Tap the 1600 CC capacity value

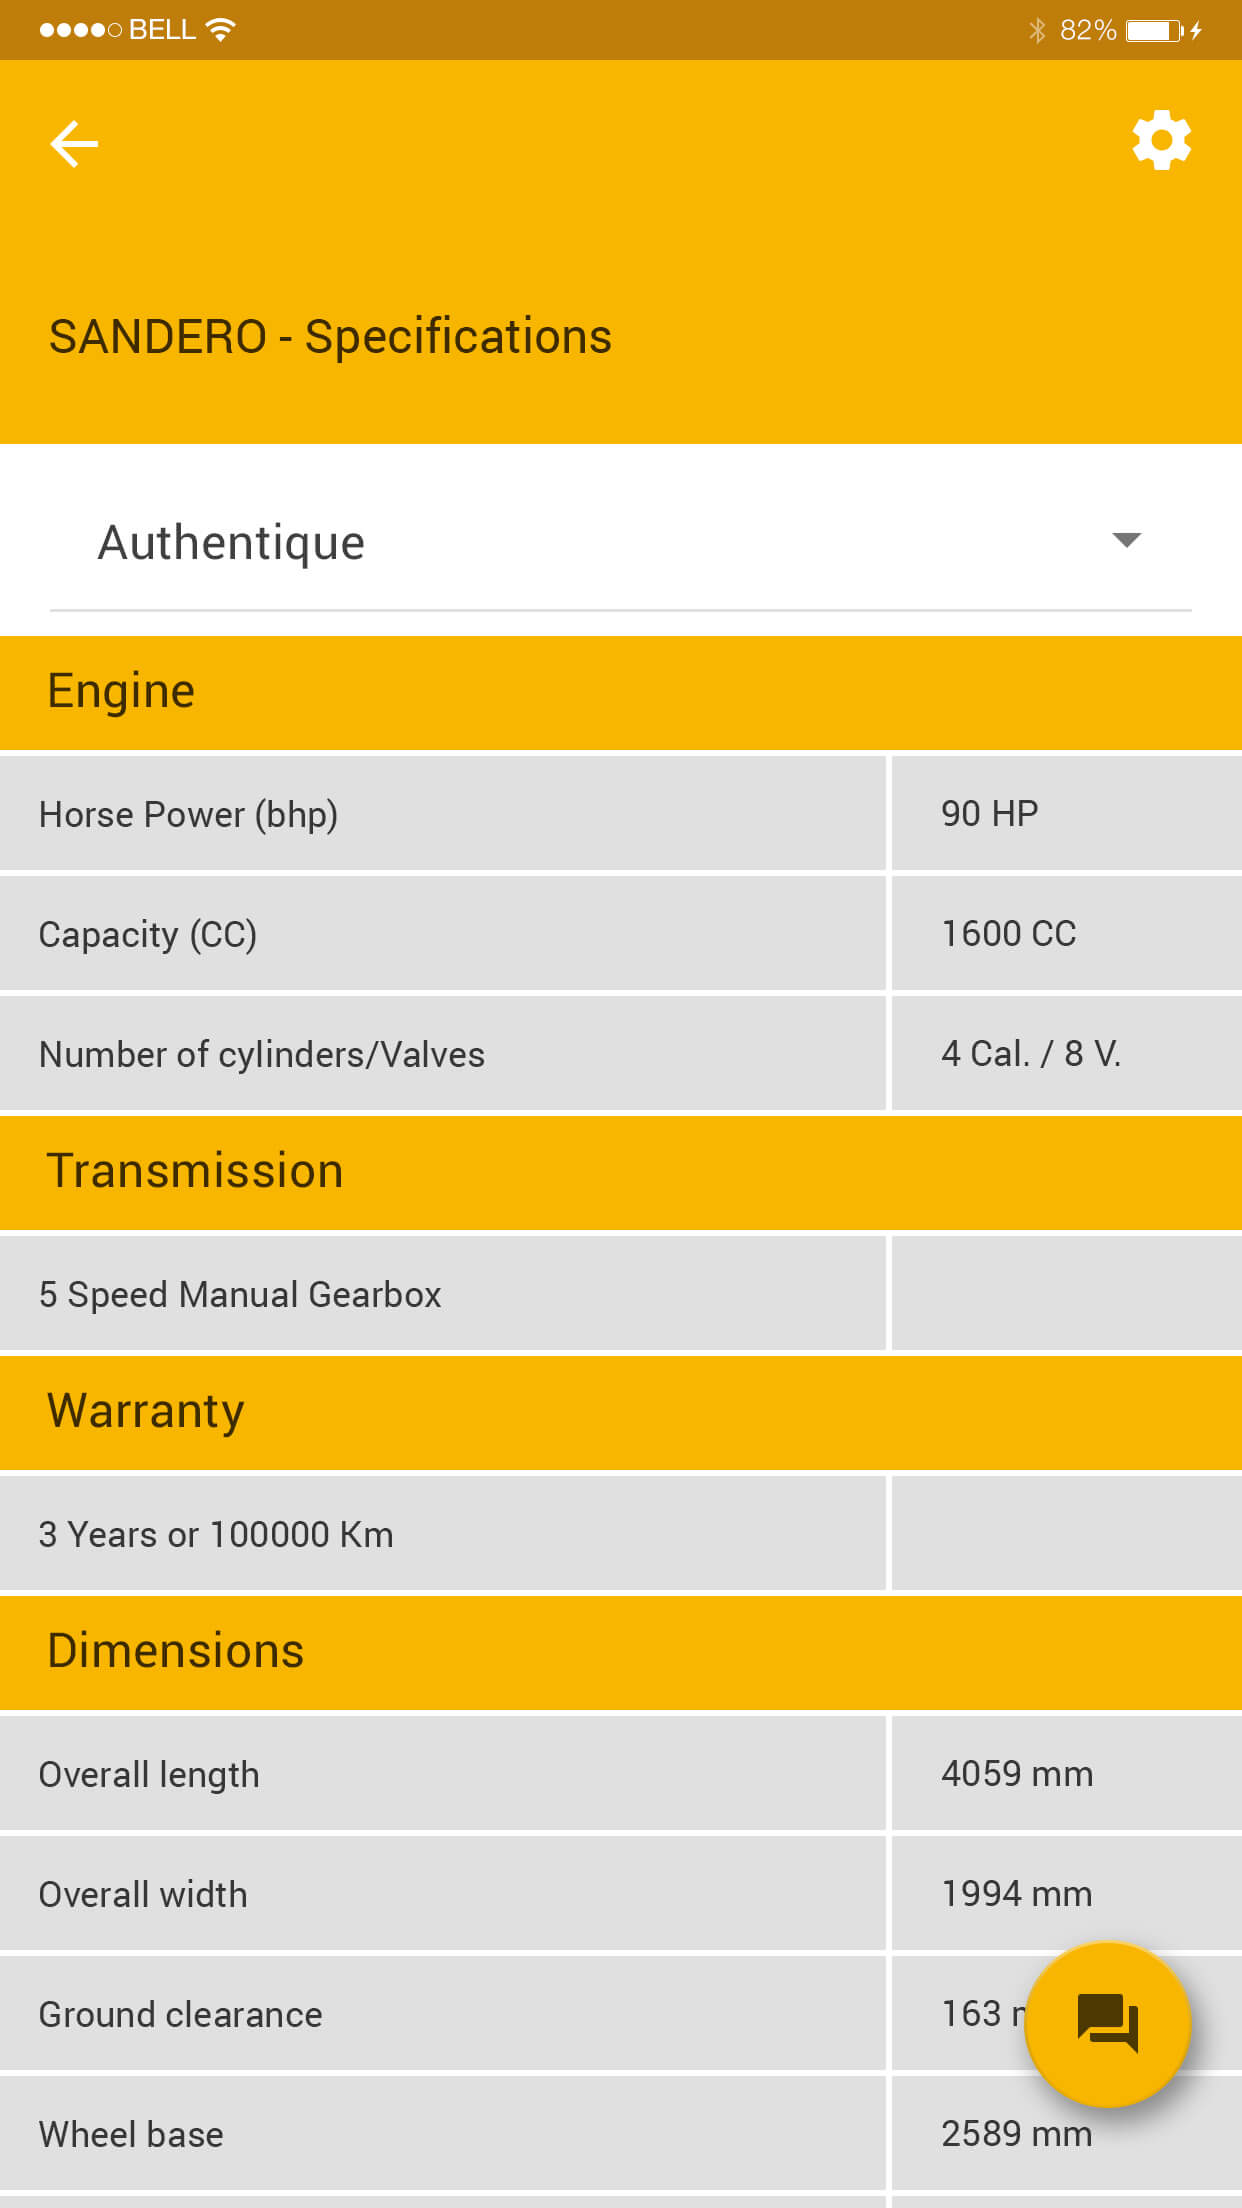pos(1008,933)
